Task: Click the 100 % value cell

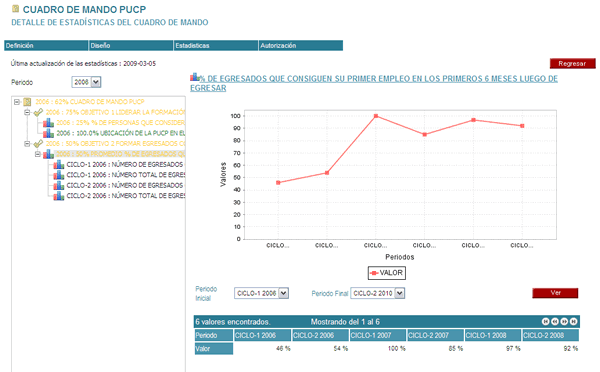Action: coord(378,349)
